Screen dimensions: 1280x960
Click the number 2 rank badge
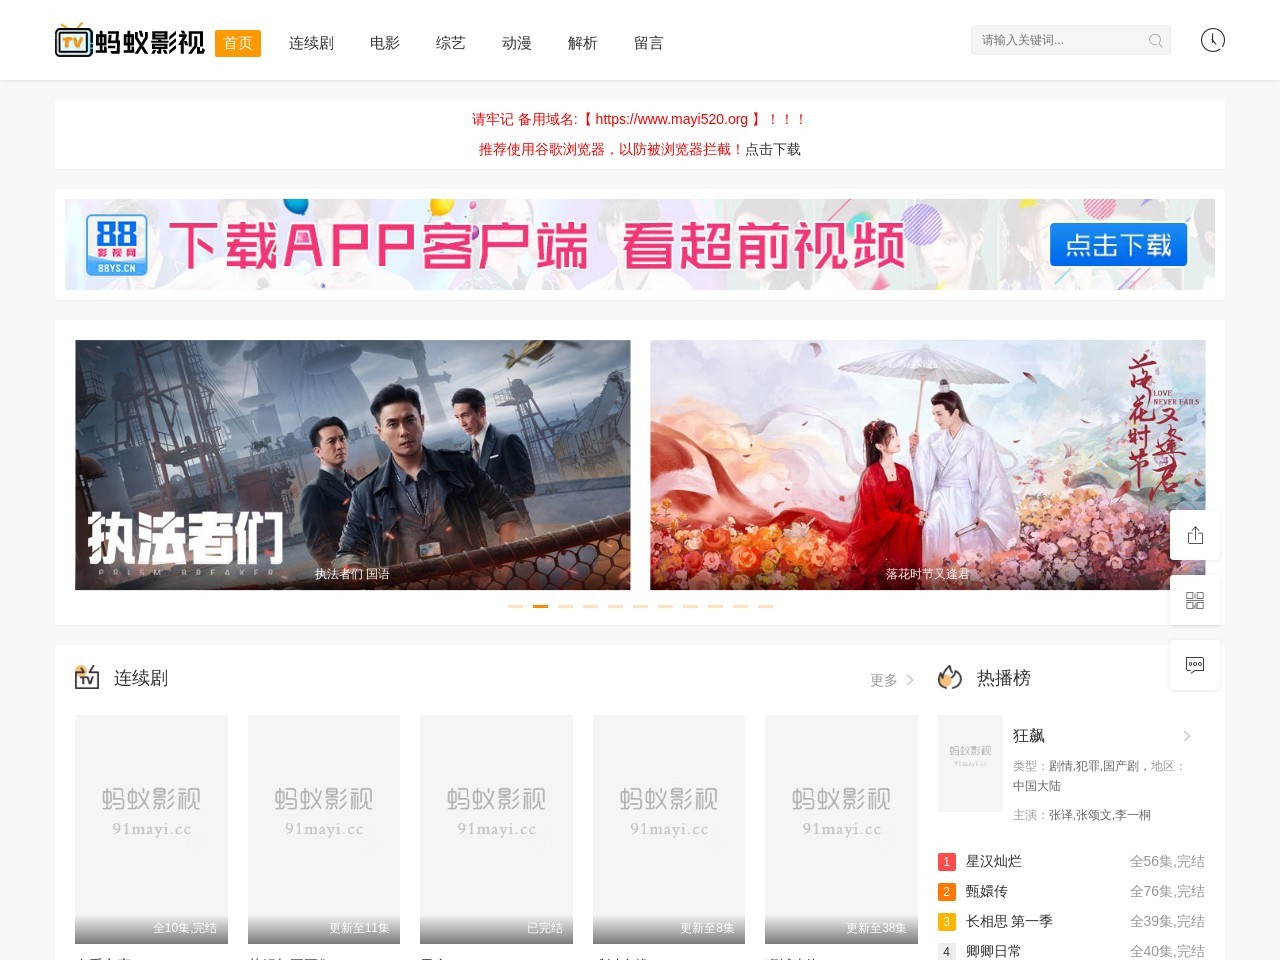coord(947,892)
